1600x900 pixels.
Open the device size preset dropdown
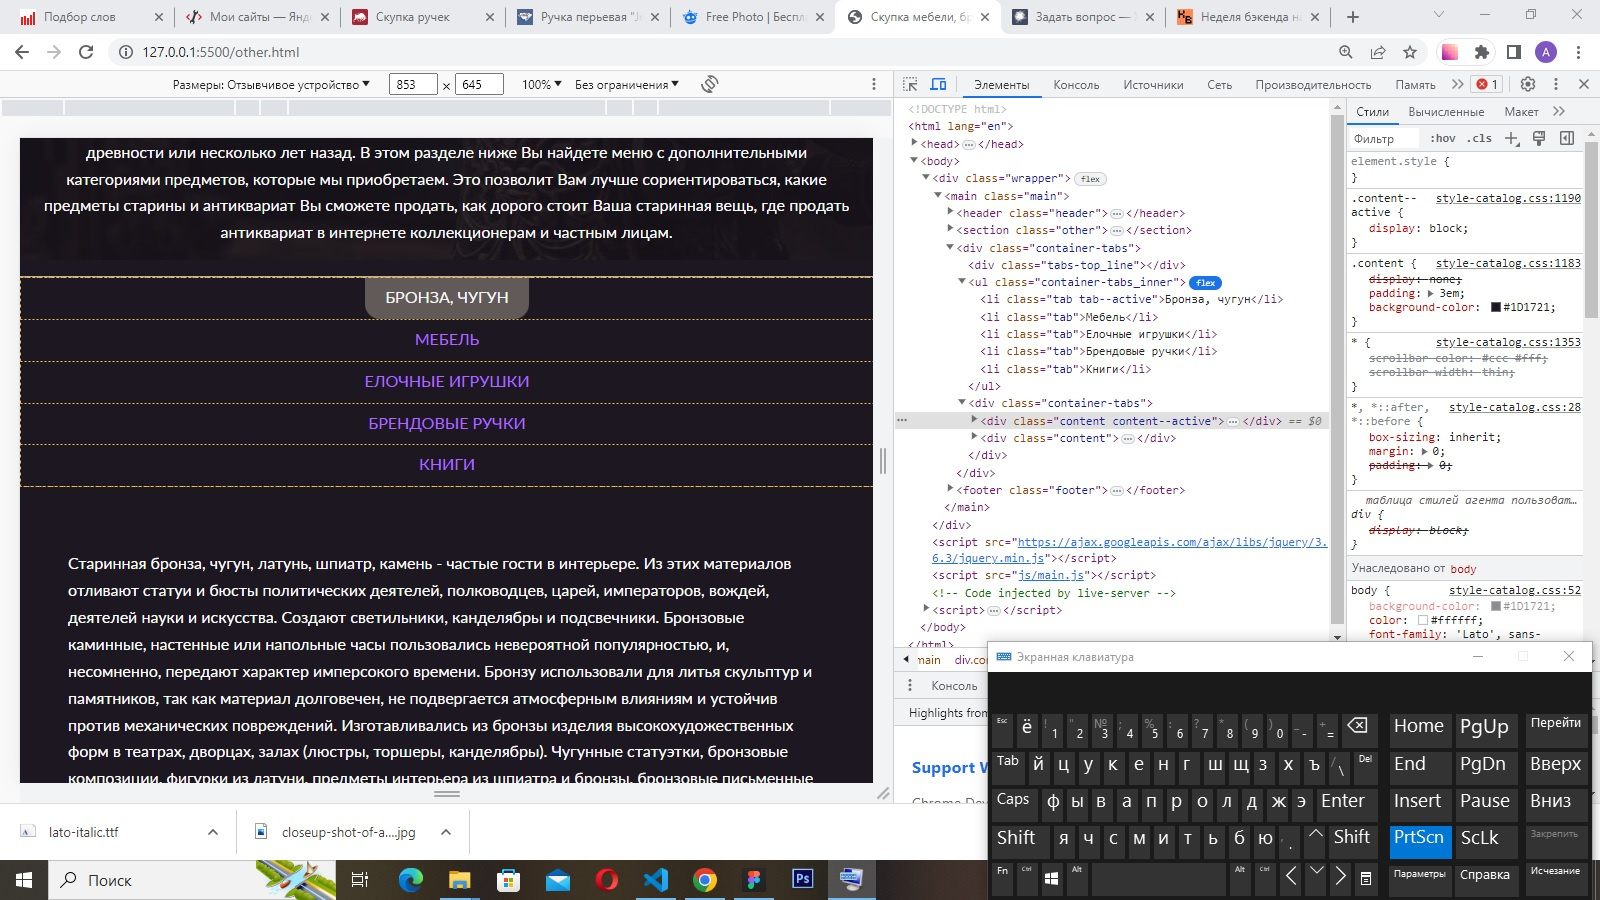[271, 85]
